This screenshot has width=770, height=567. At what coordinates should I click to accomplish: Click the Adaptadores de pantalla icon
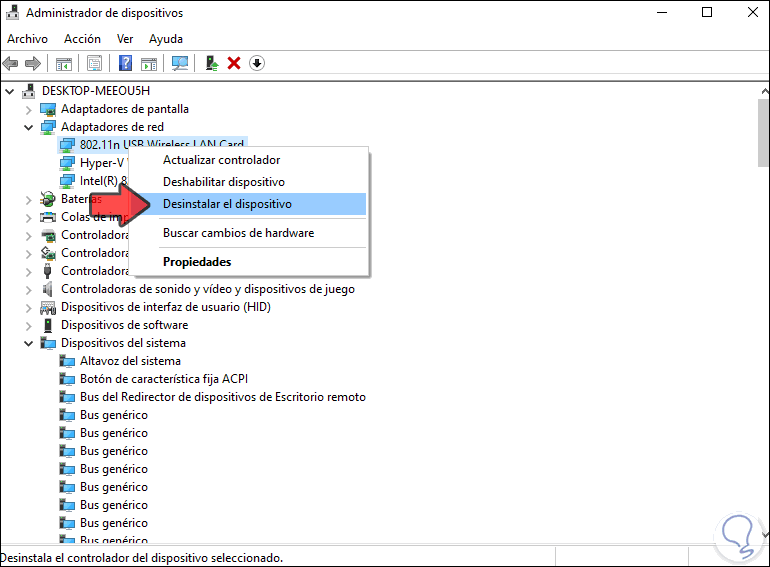tap(48, 109)
